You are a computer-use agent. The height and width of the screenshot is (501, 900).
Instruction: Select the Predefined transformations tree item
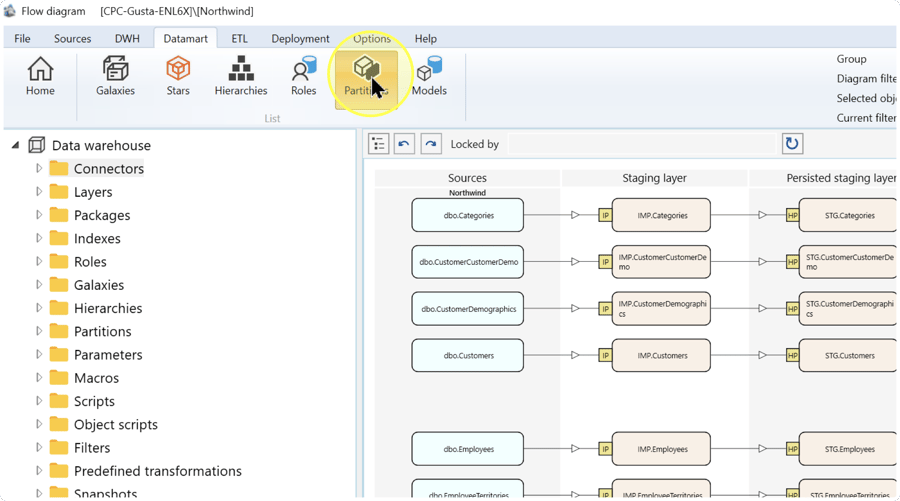point(158,471)
